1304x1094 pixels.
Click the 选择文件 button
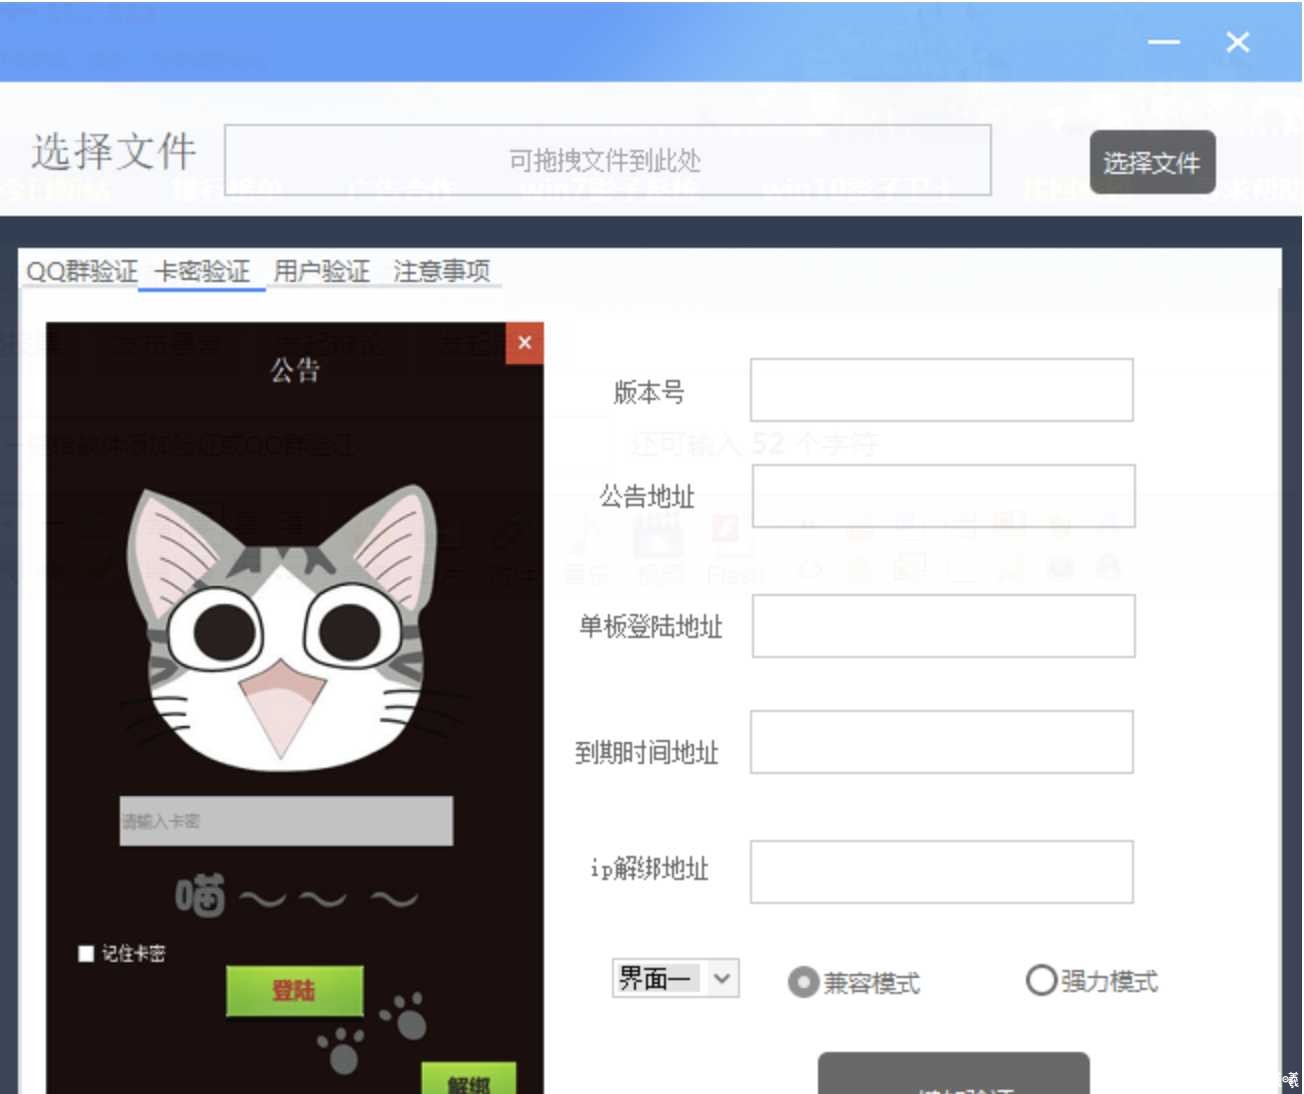[1152, 162]
